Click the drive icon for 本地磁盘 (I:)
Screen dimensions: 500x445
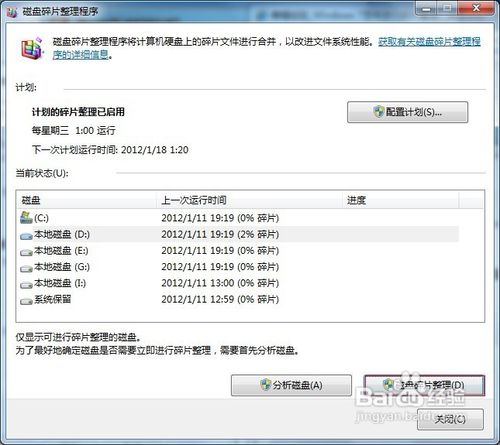click(x=26, y=284)
